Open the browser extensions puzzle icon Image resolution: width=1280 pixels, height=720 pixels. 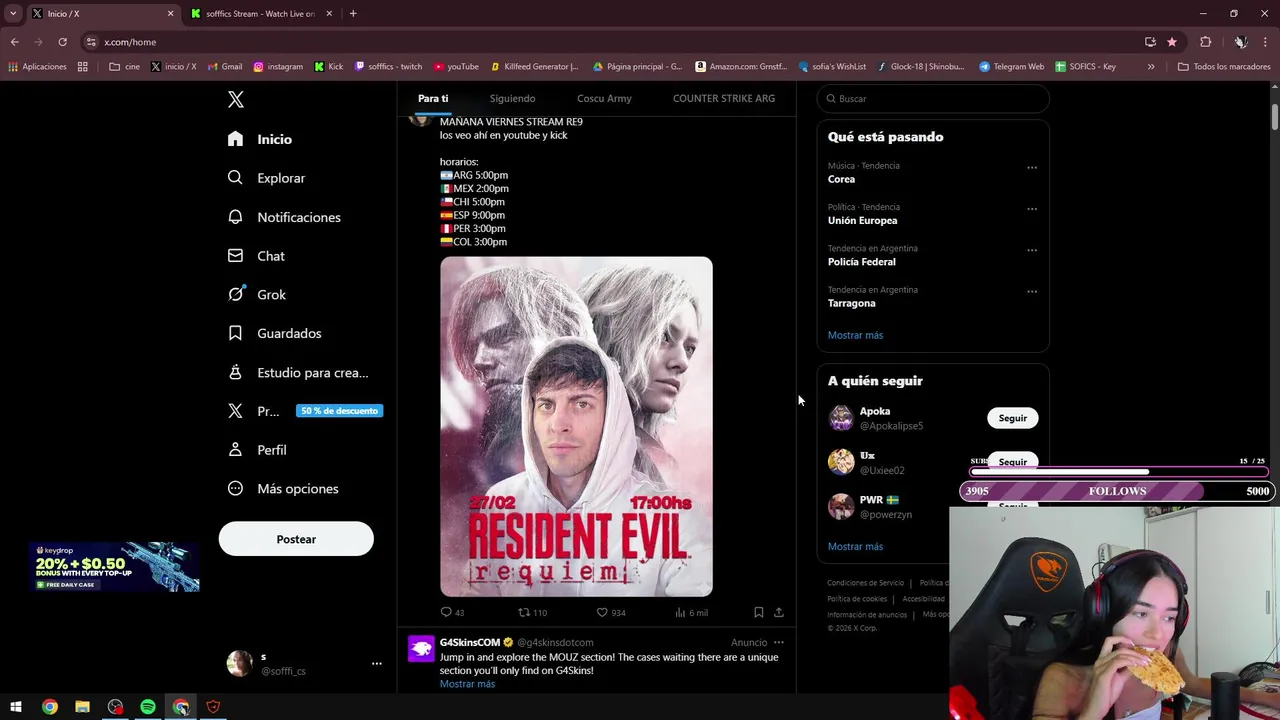pyautogui.click(x=1205, y=42)
